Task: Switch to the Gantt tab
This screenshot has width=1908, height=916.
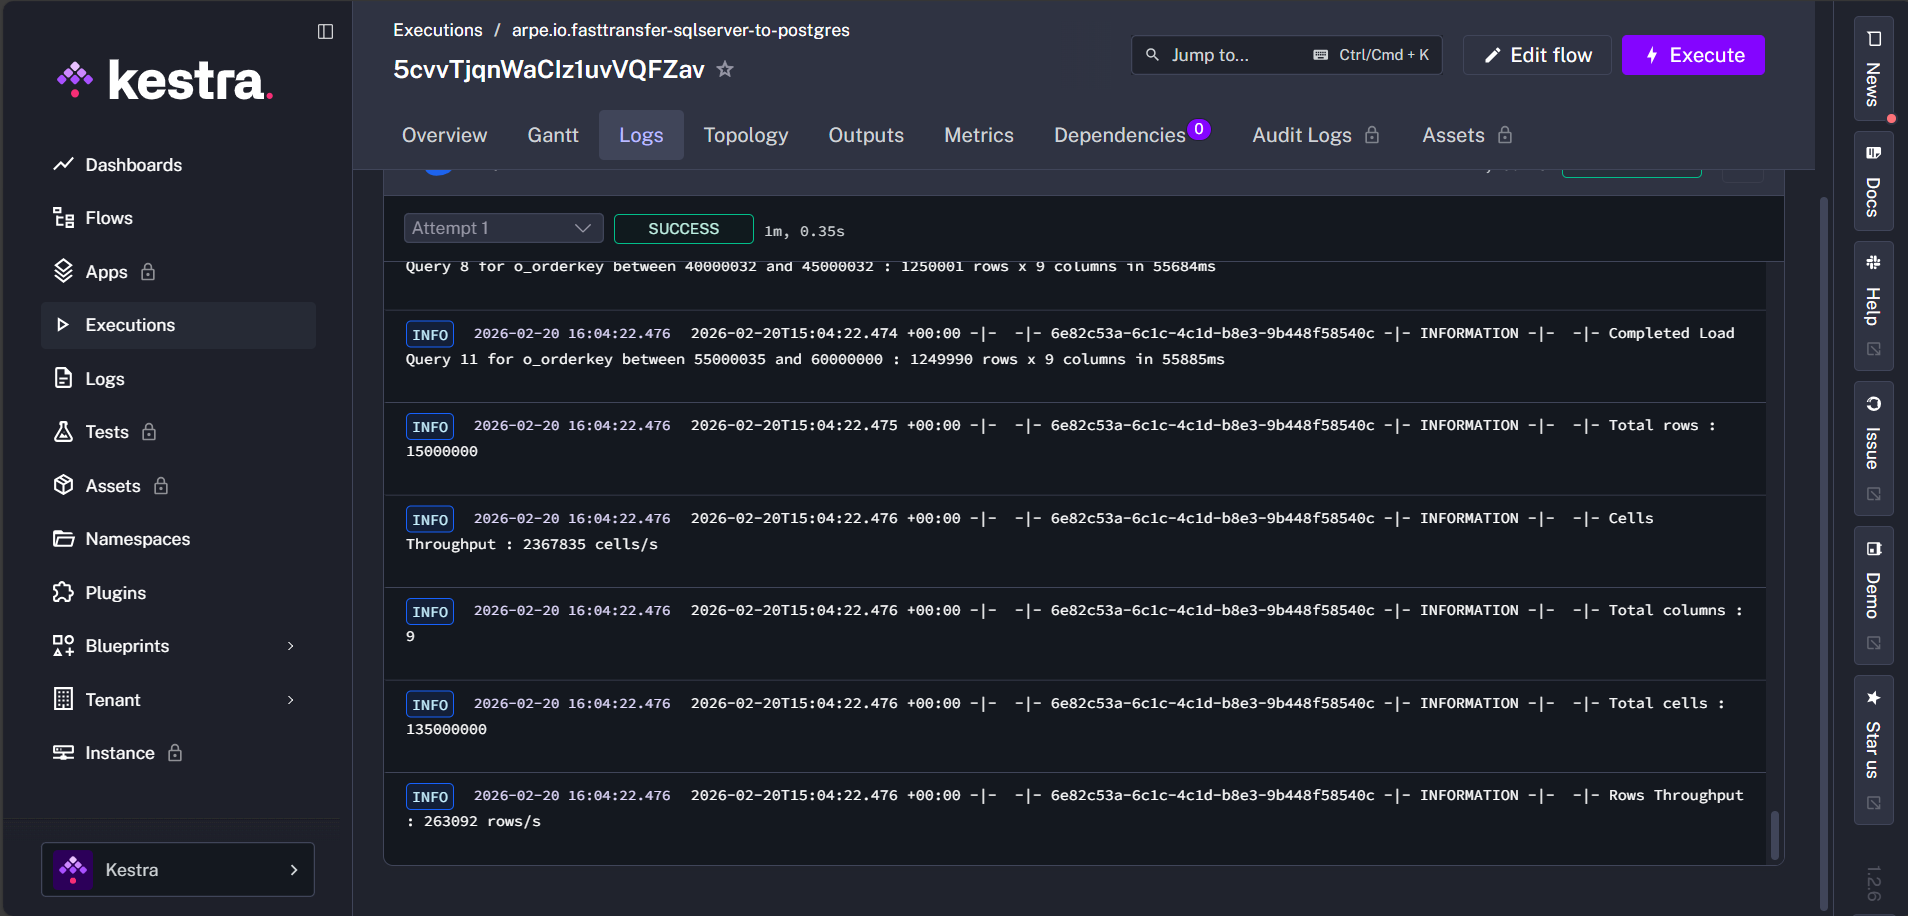Action: (552, 134)
